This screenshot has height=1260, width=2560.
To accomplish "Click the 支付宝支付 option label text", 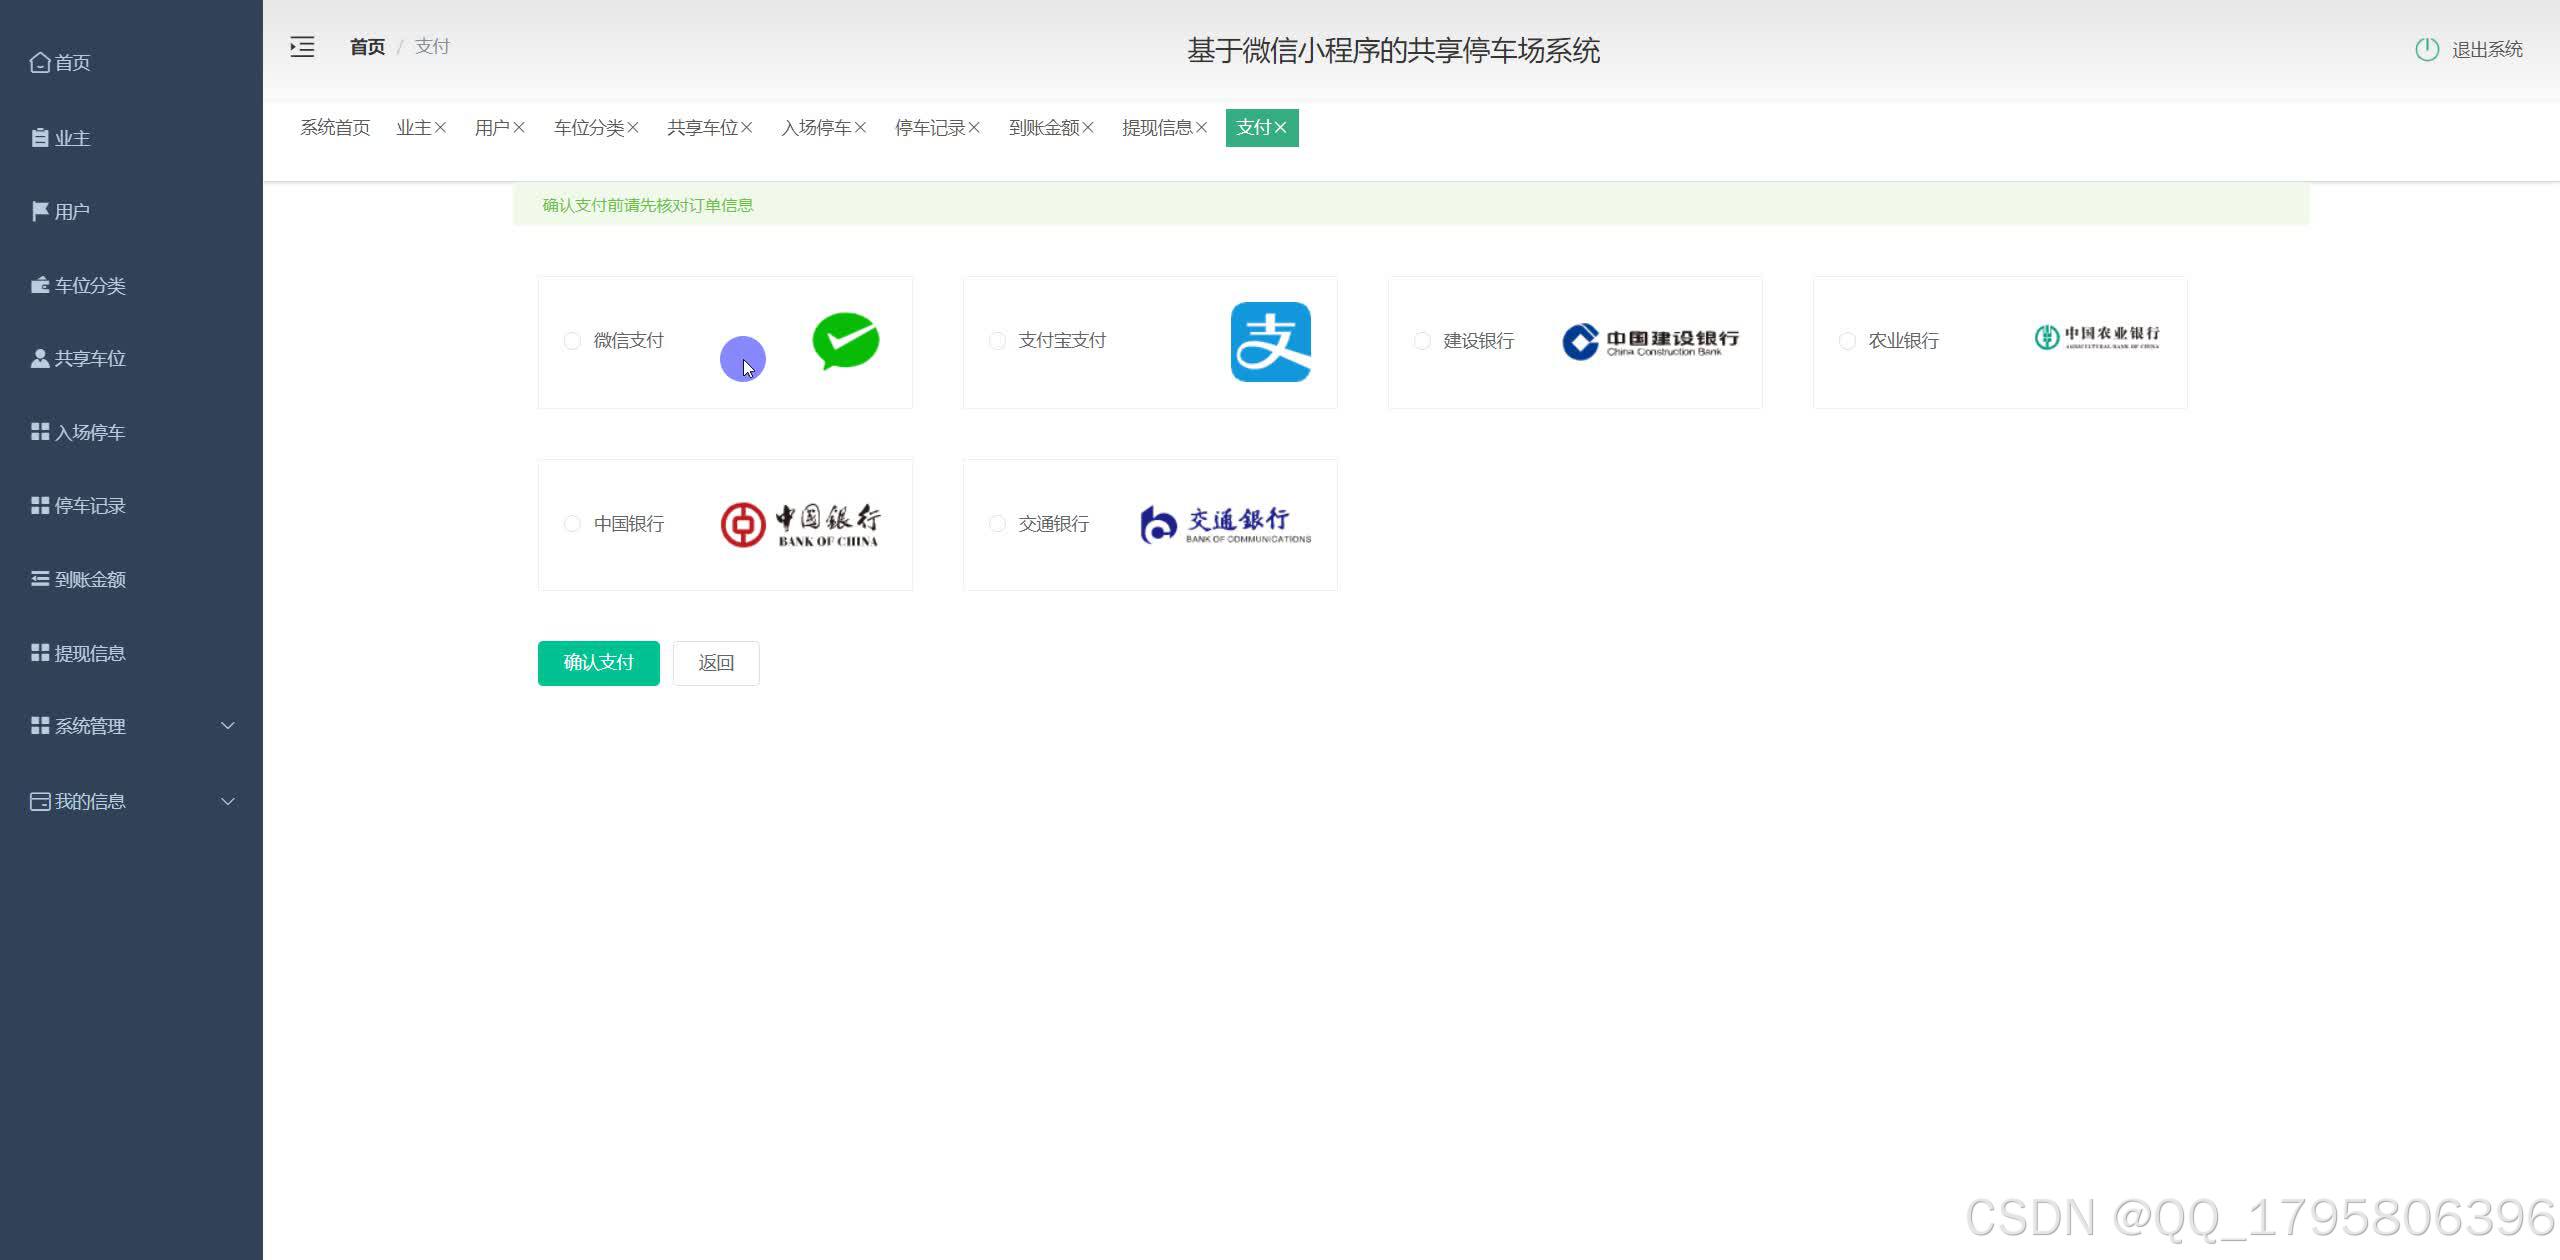I will (1062, 341).
